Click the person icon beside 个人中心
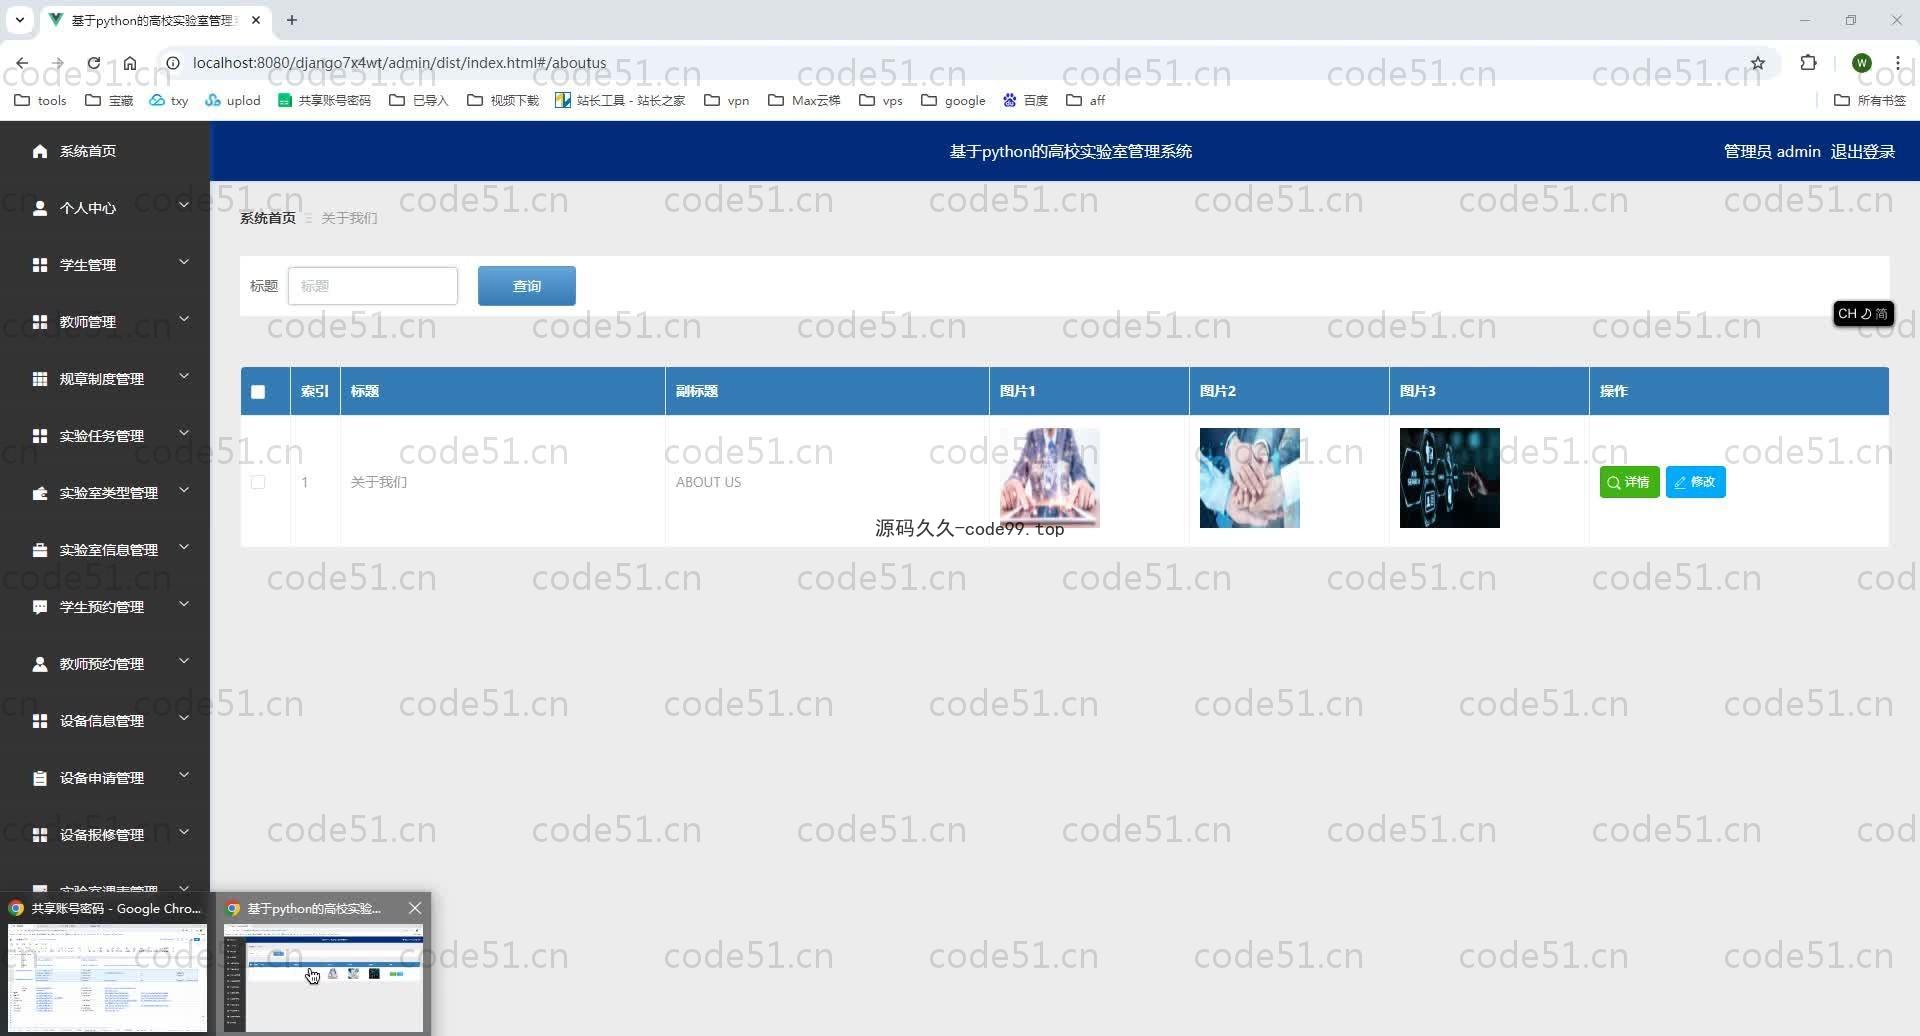1920x1036 pixels. coord(40,208)
